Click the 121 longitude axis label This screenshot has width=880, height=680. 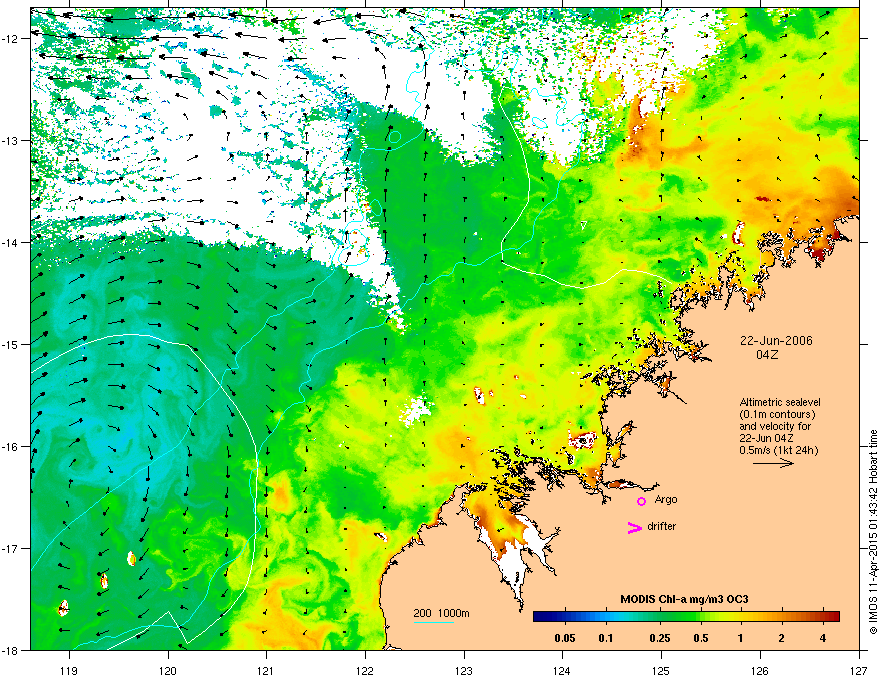[266, 670]
